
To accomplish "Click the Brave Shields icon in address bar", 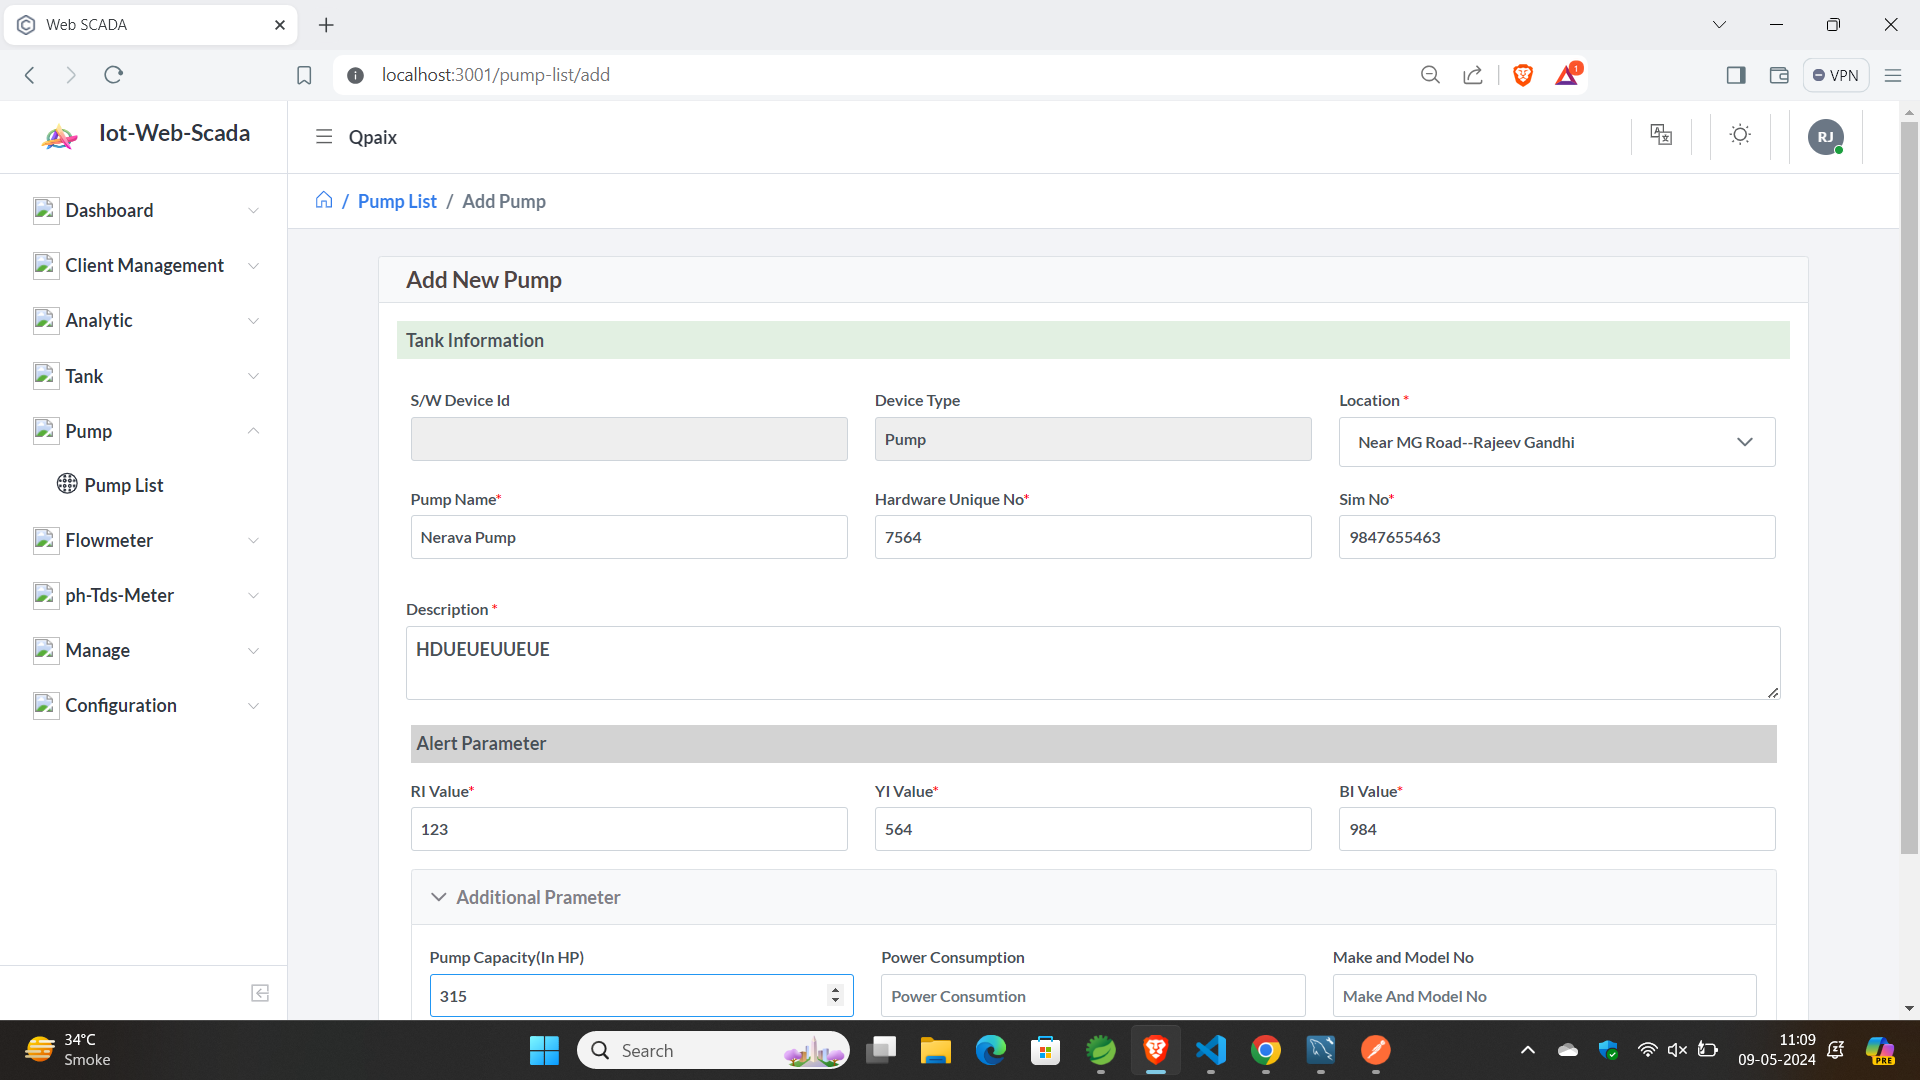I will pyautogui.click(x=1523, y=75).
